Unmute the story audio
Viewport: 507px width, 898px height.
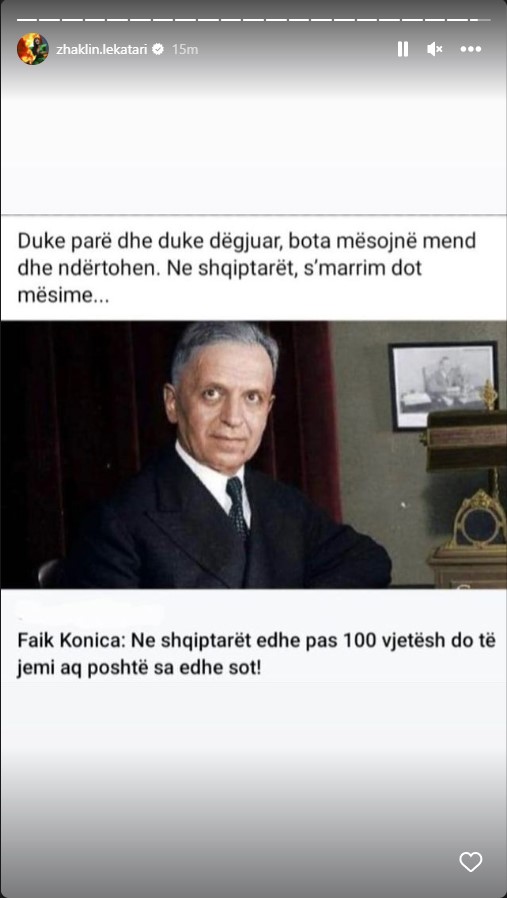tap(435, 49)
